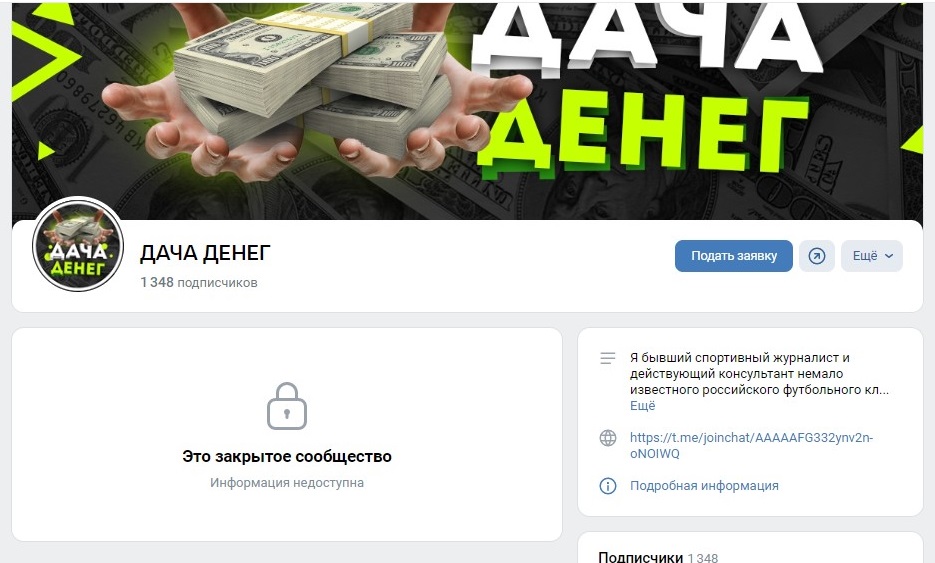Open the Подробная информация link
935x563 pixels.
[704, 486]
